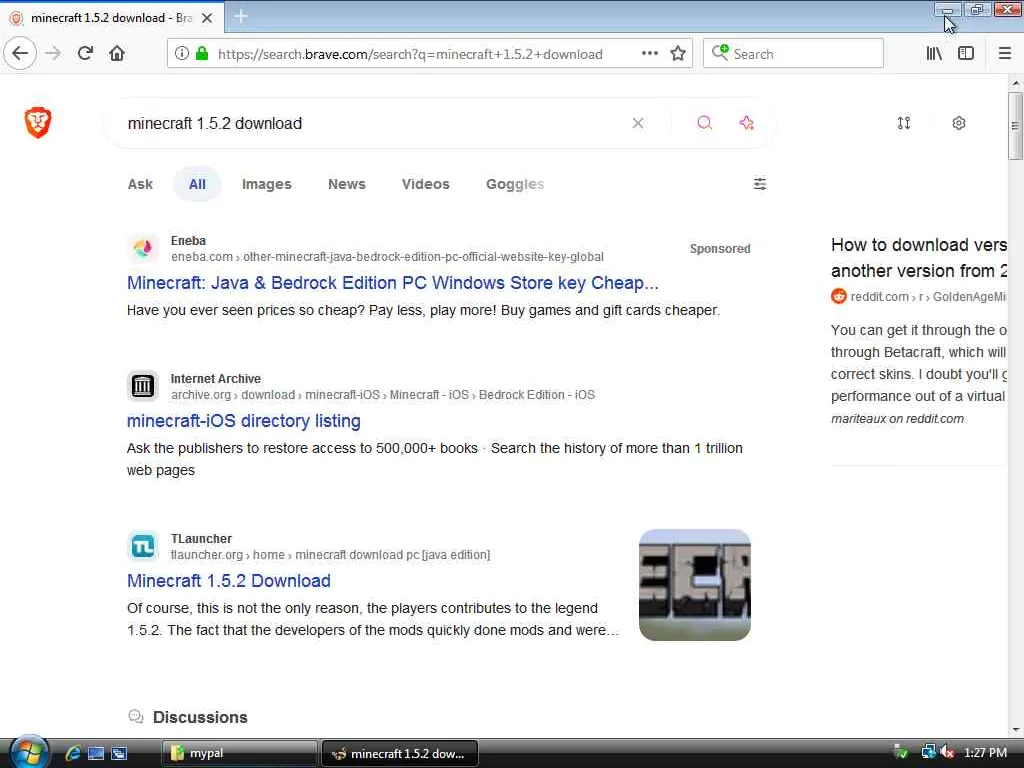This screenshot has height=768, width=1024.
Task: Open the browser hamburger menu
Action: pos(1005,54)
